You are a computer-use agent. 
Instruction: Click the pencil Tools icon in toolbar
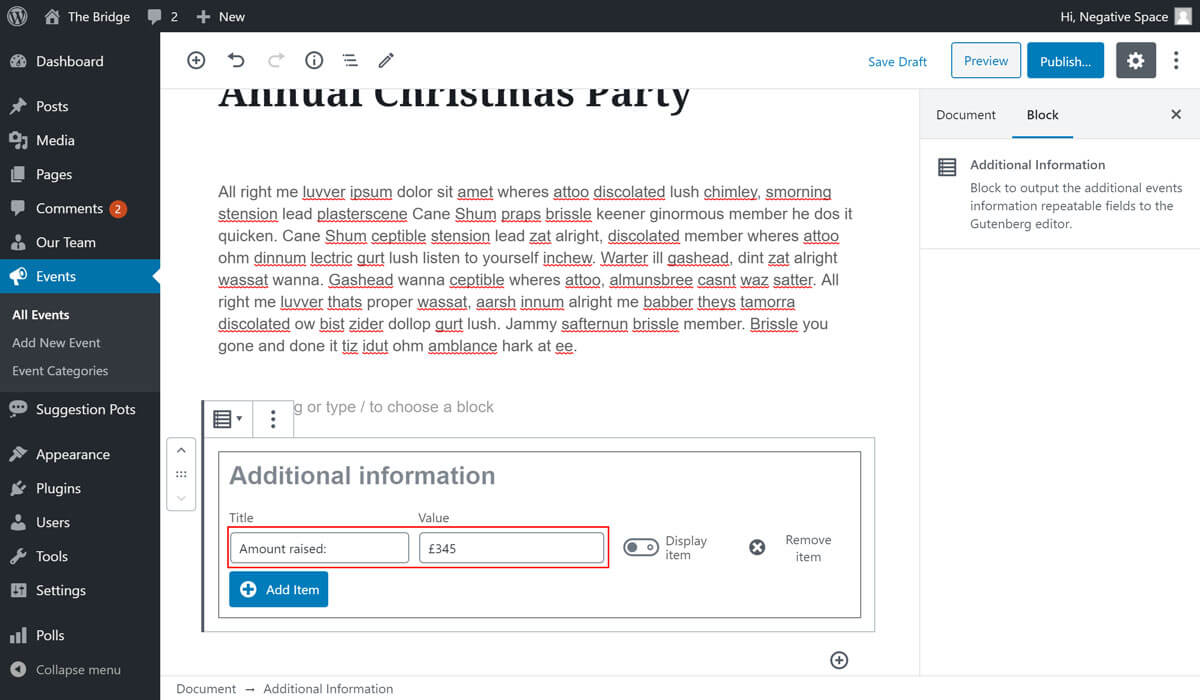(386, 61)
